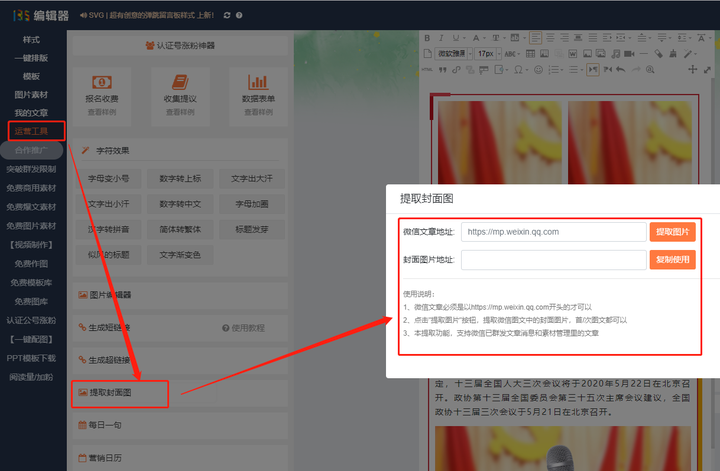Click the move cross-arrows icon
The image size is (720, 471).
click(x=692, y=70)
